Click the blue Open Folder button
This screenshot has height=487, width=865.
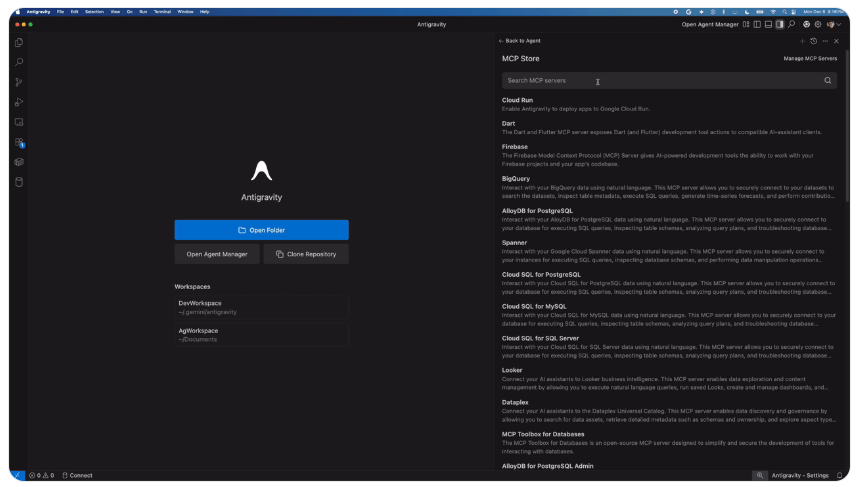point(261,230)
